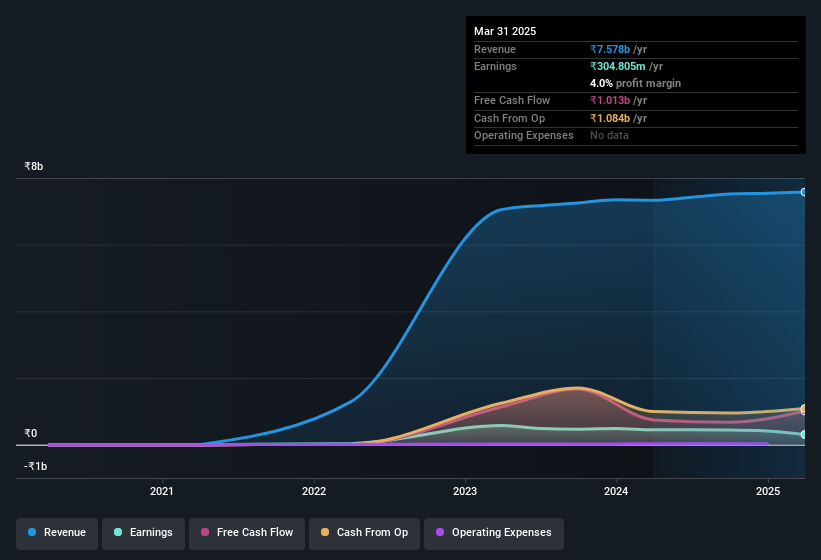Click the 2022 x-axis label

(314, 491)
